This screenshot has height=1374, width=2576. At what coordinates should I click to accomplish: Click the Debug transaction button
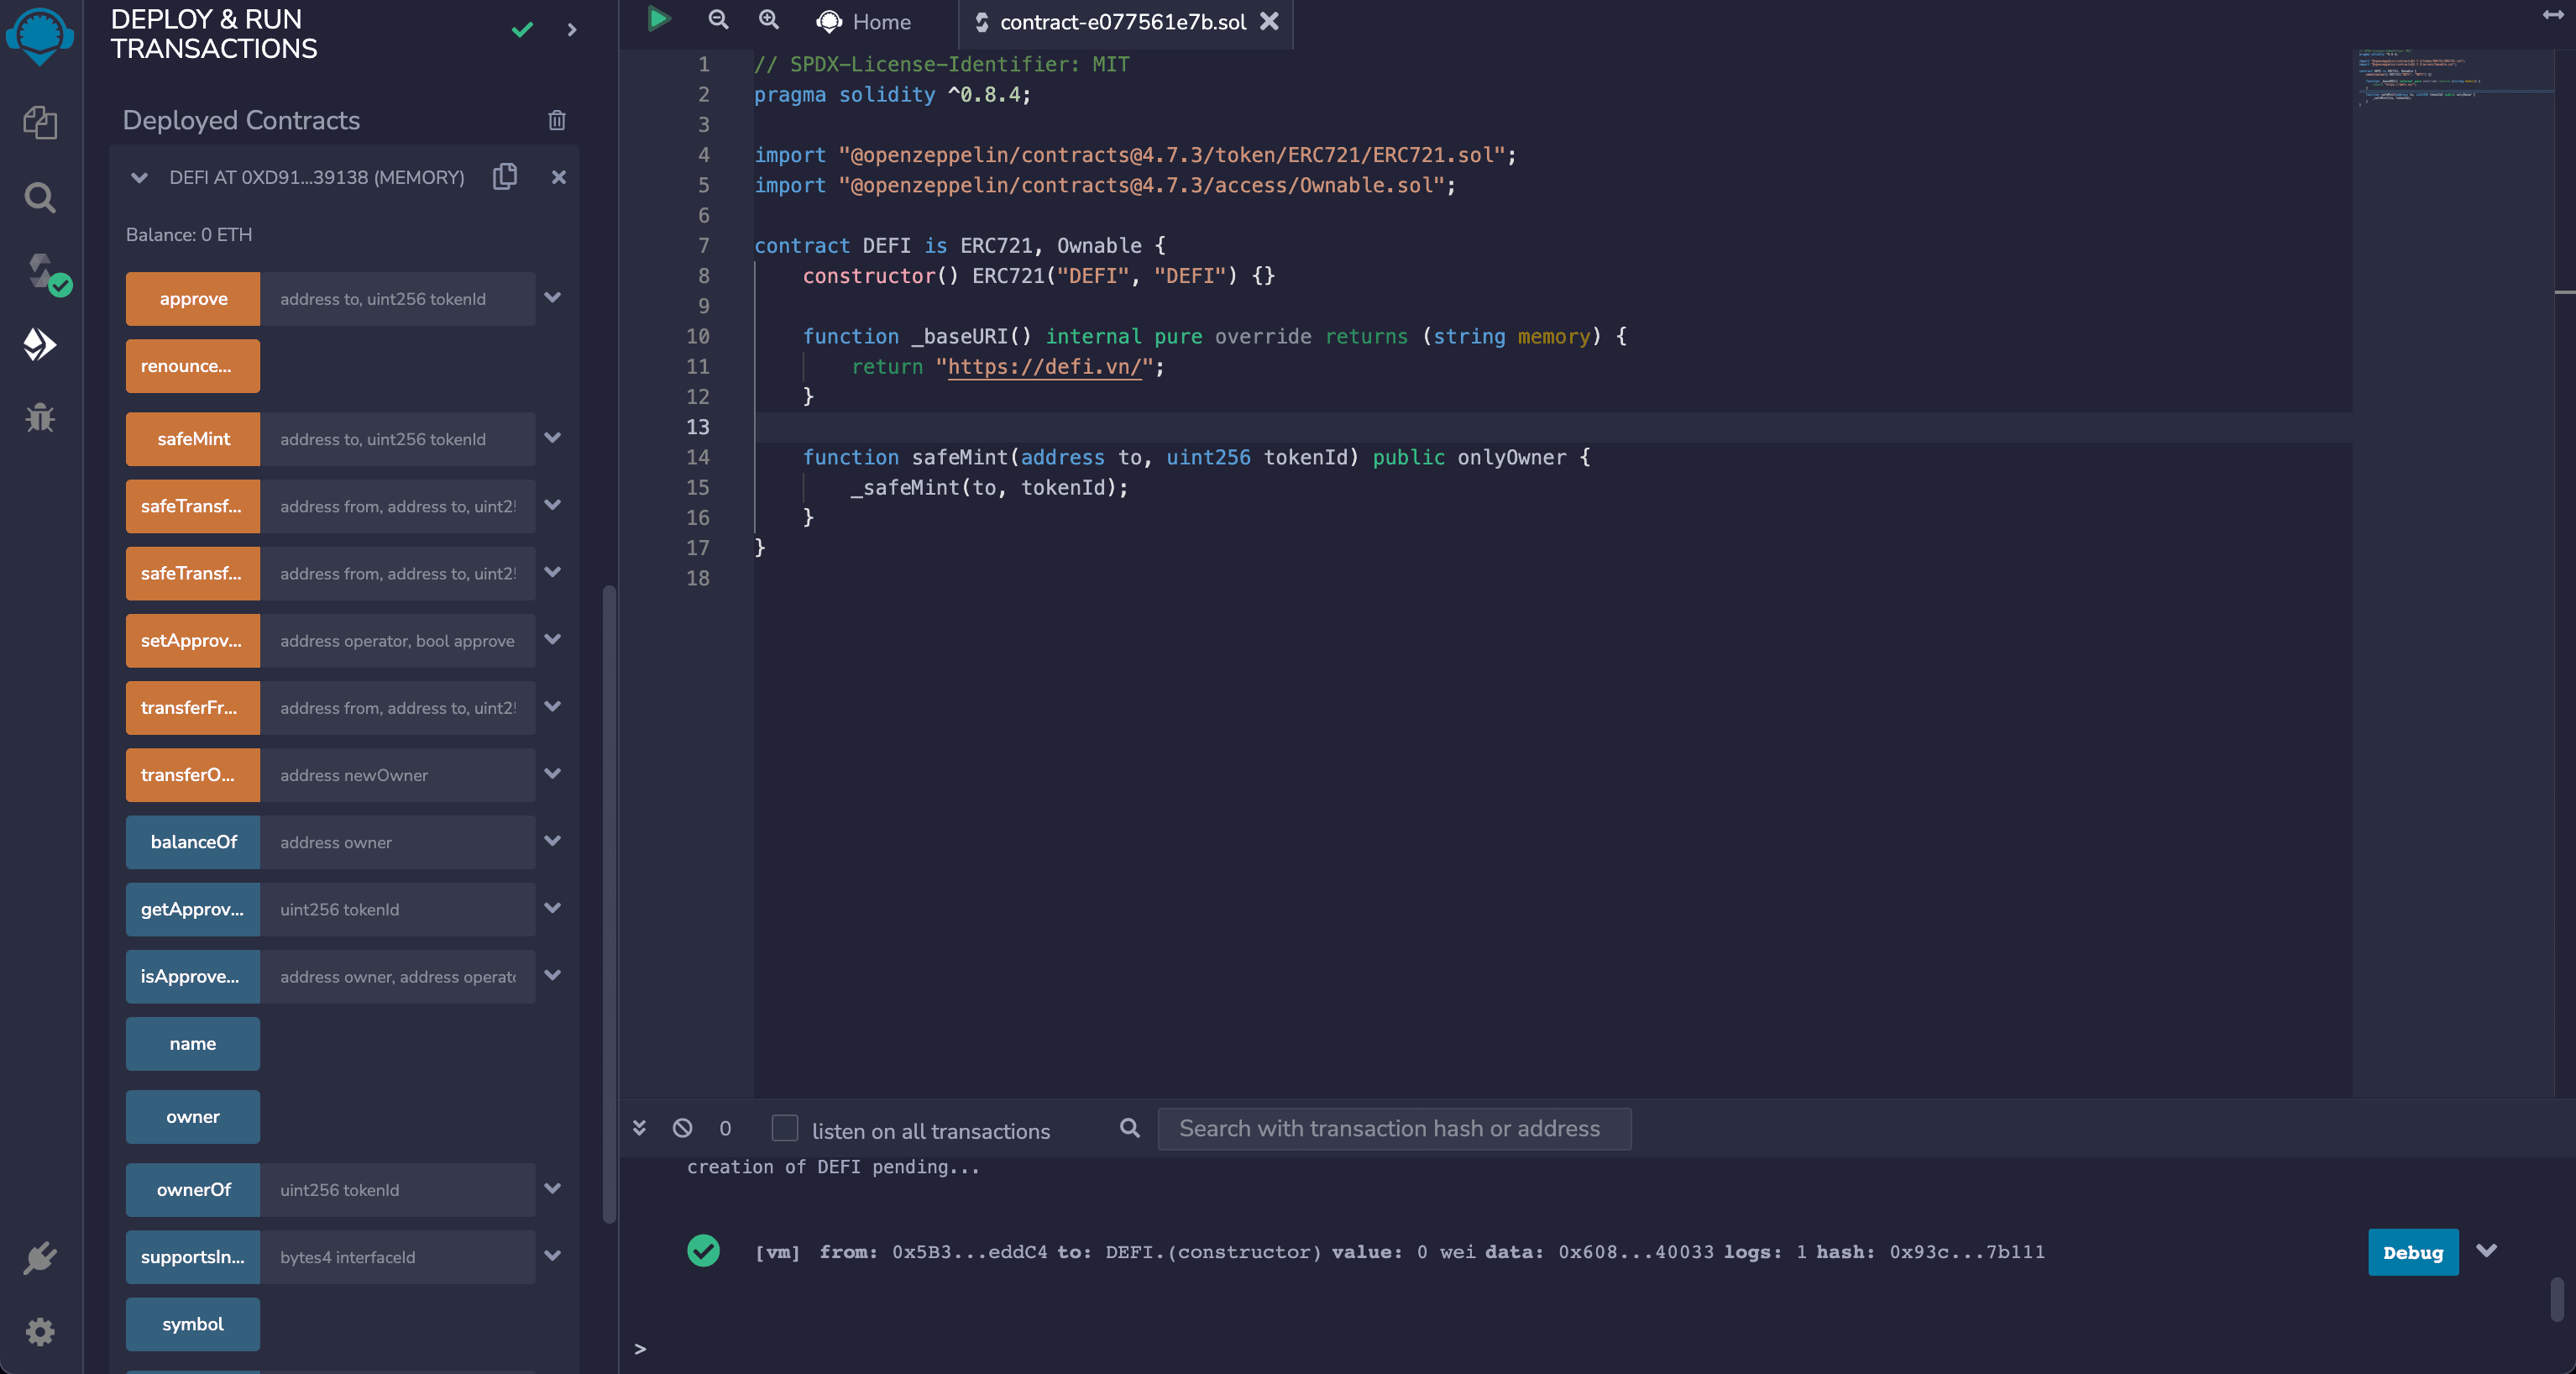click(2413, 1252)
